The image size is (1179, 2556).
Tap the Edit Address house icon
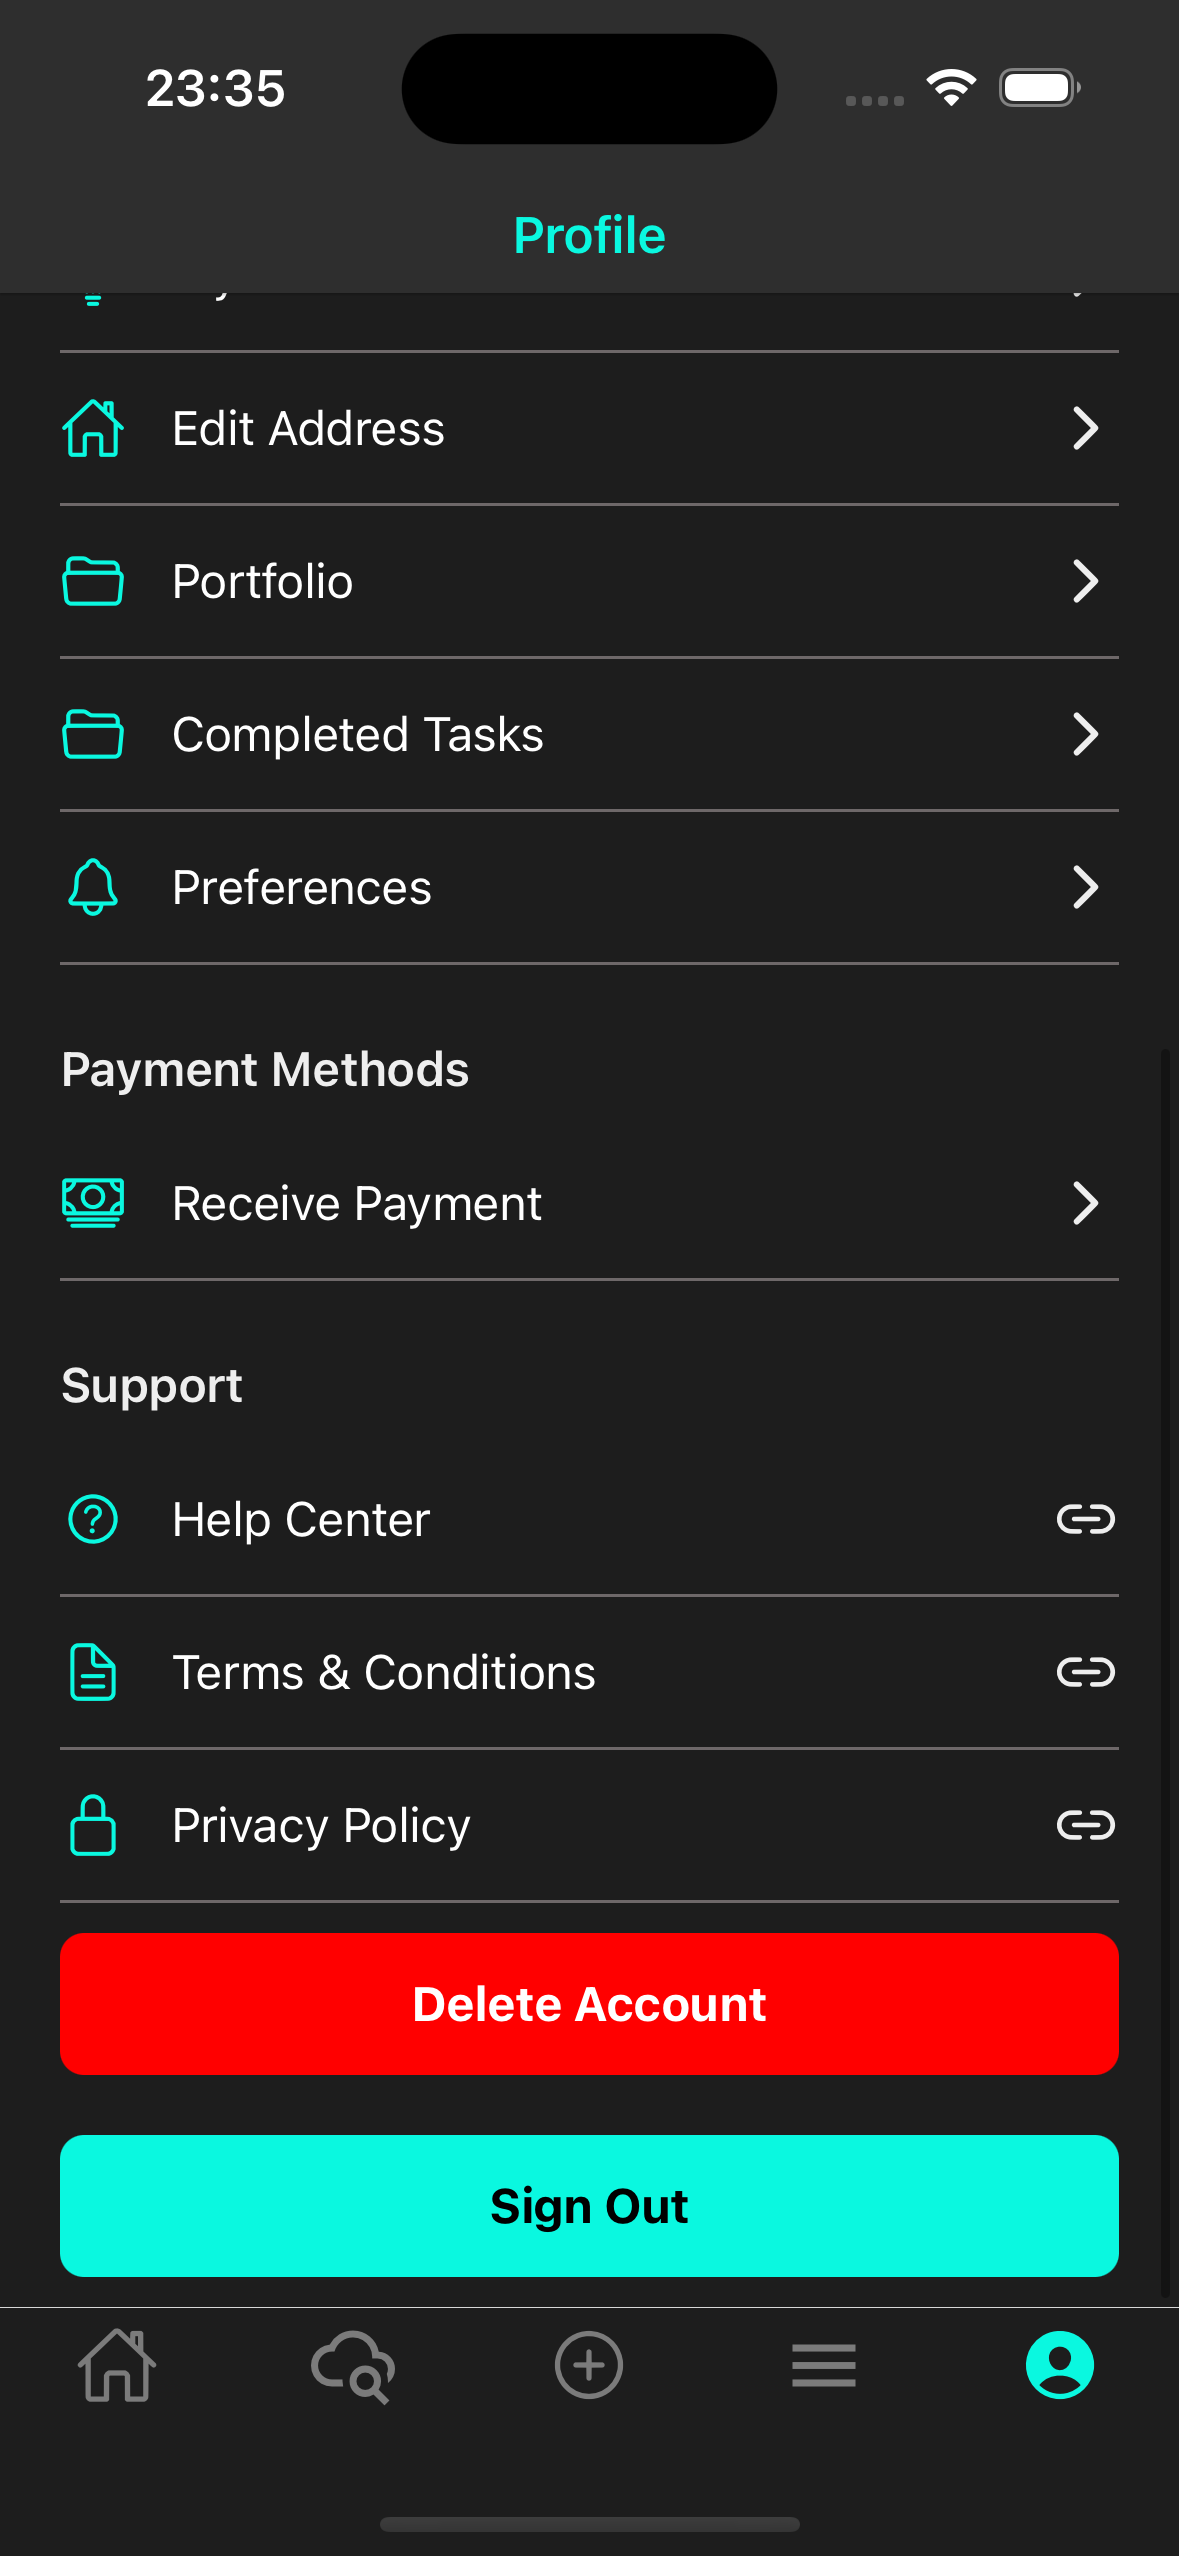coord(93,428)
